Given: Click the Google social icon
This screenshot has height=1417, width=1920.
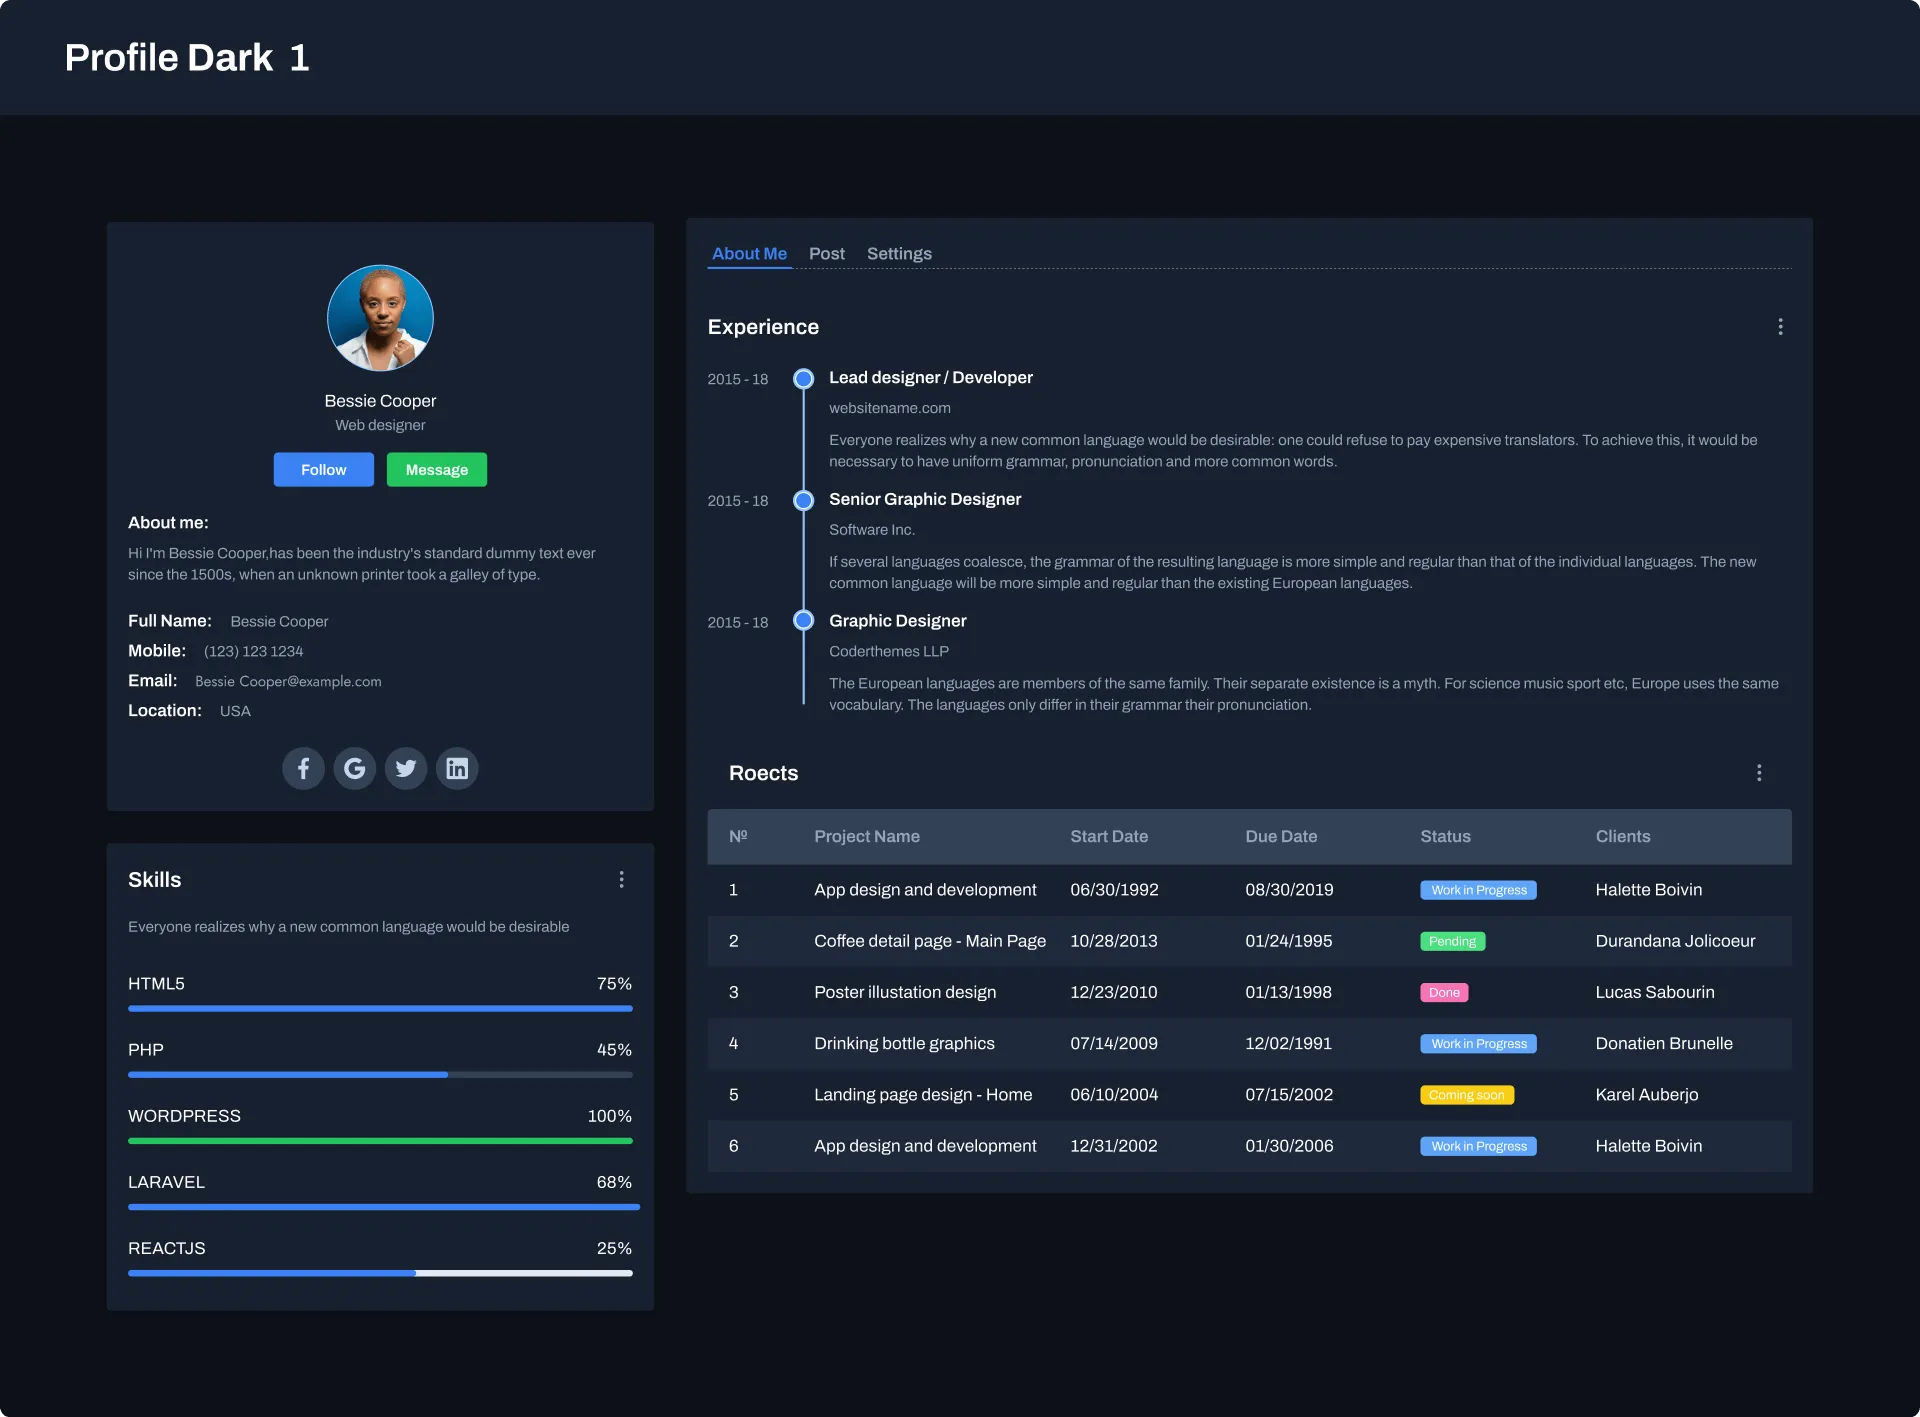Looking at the screenshot, I should pos(354,768).
